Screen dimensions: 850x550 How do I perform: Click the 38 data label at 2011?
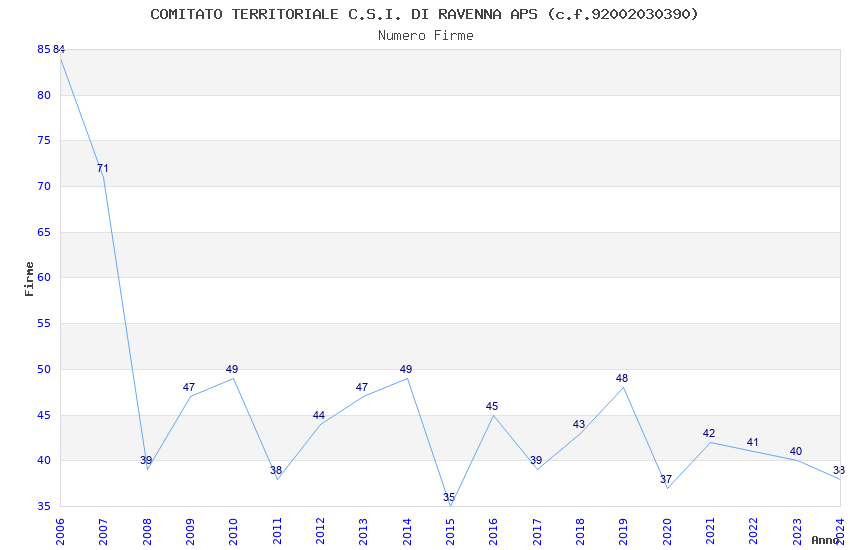(x=276, y=471)
